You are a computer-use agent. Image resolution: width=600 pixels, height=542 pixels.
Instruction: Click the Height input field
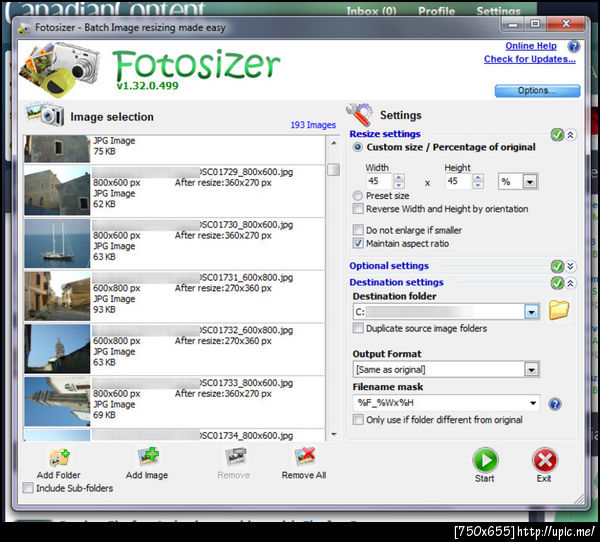point(458,181)
